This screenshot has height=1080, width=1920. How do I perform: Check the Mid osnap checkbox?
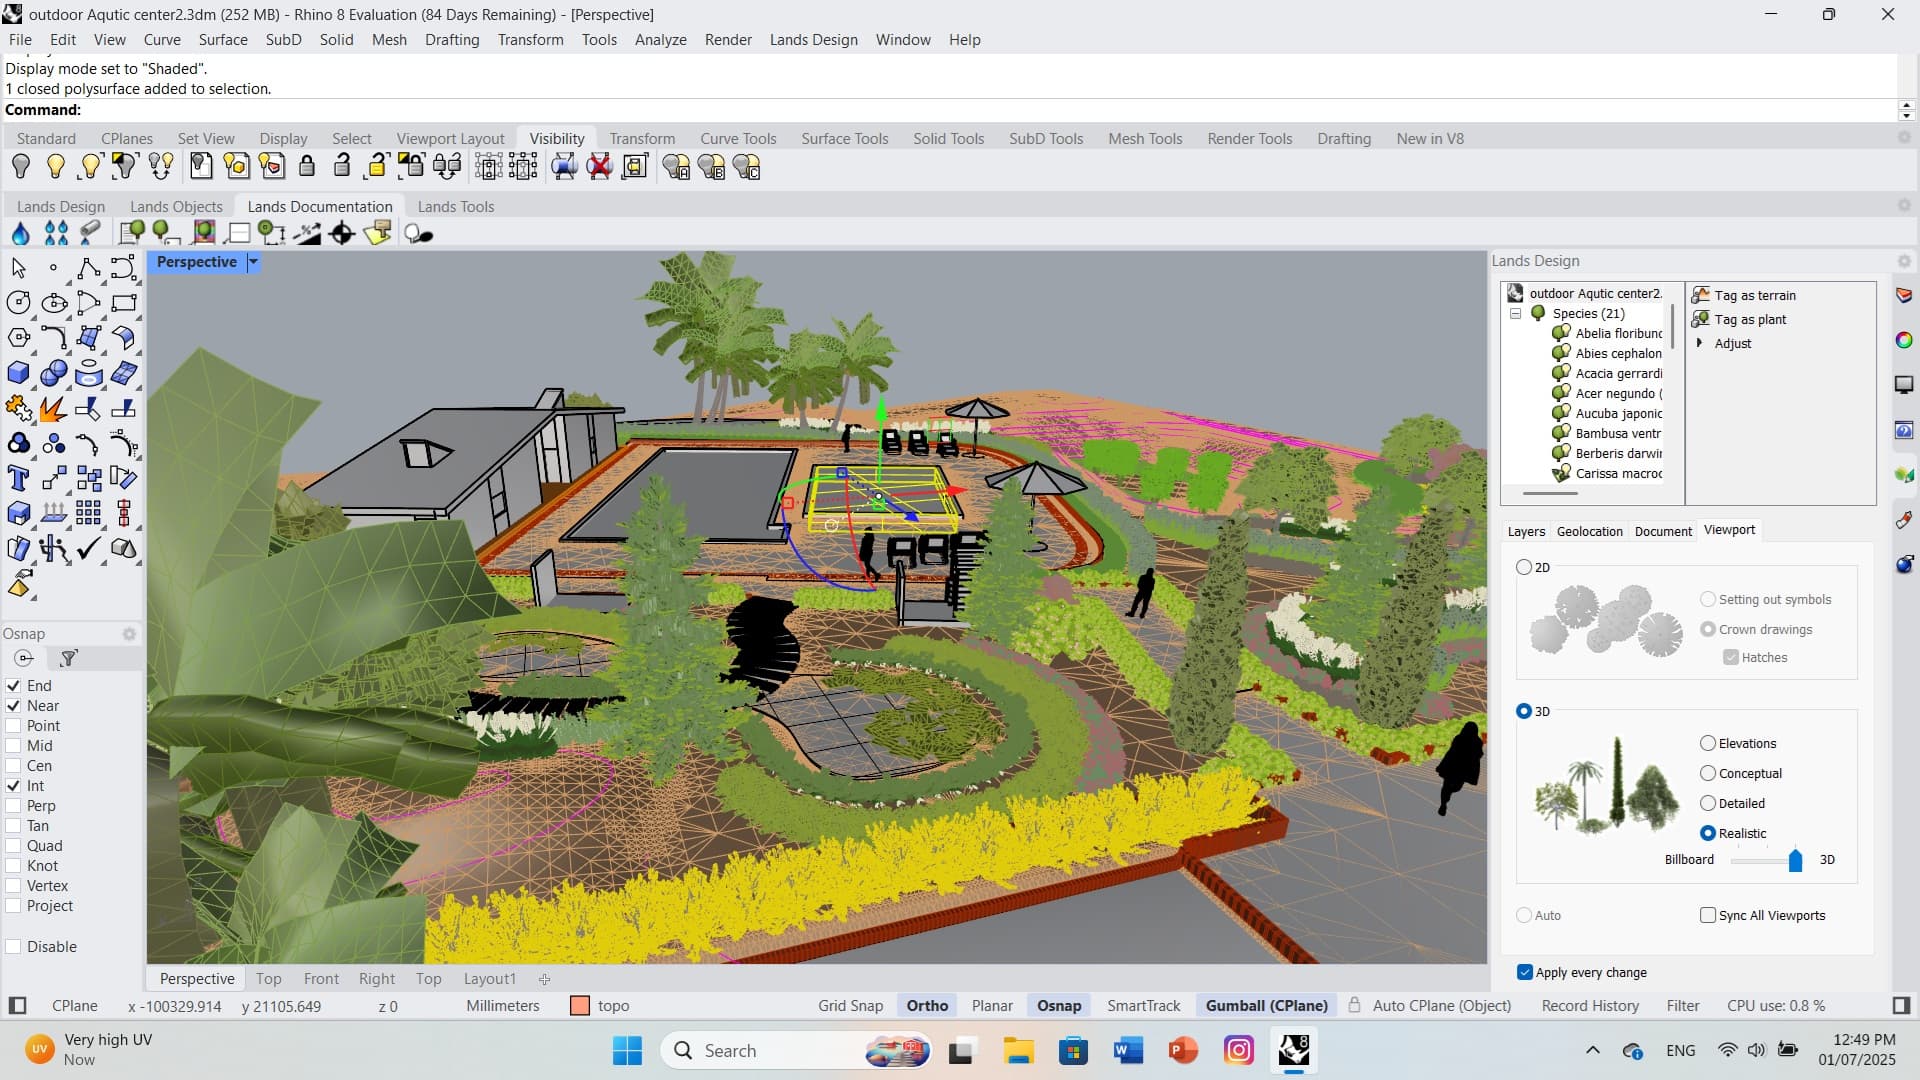tap(14, 746)
